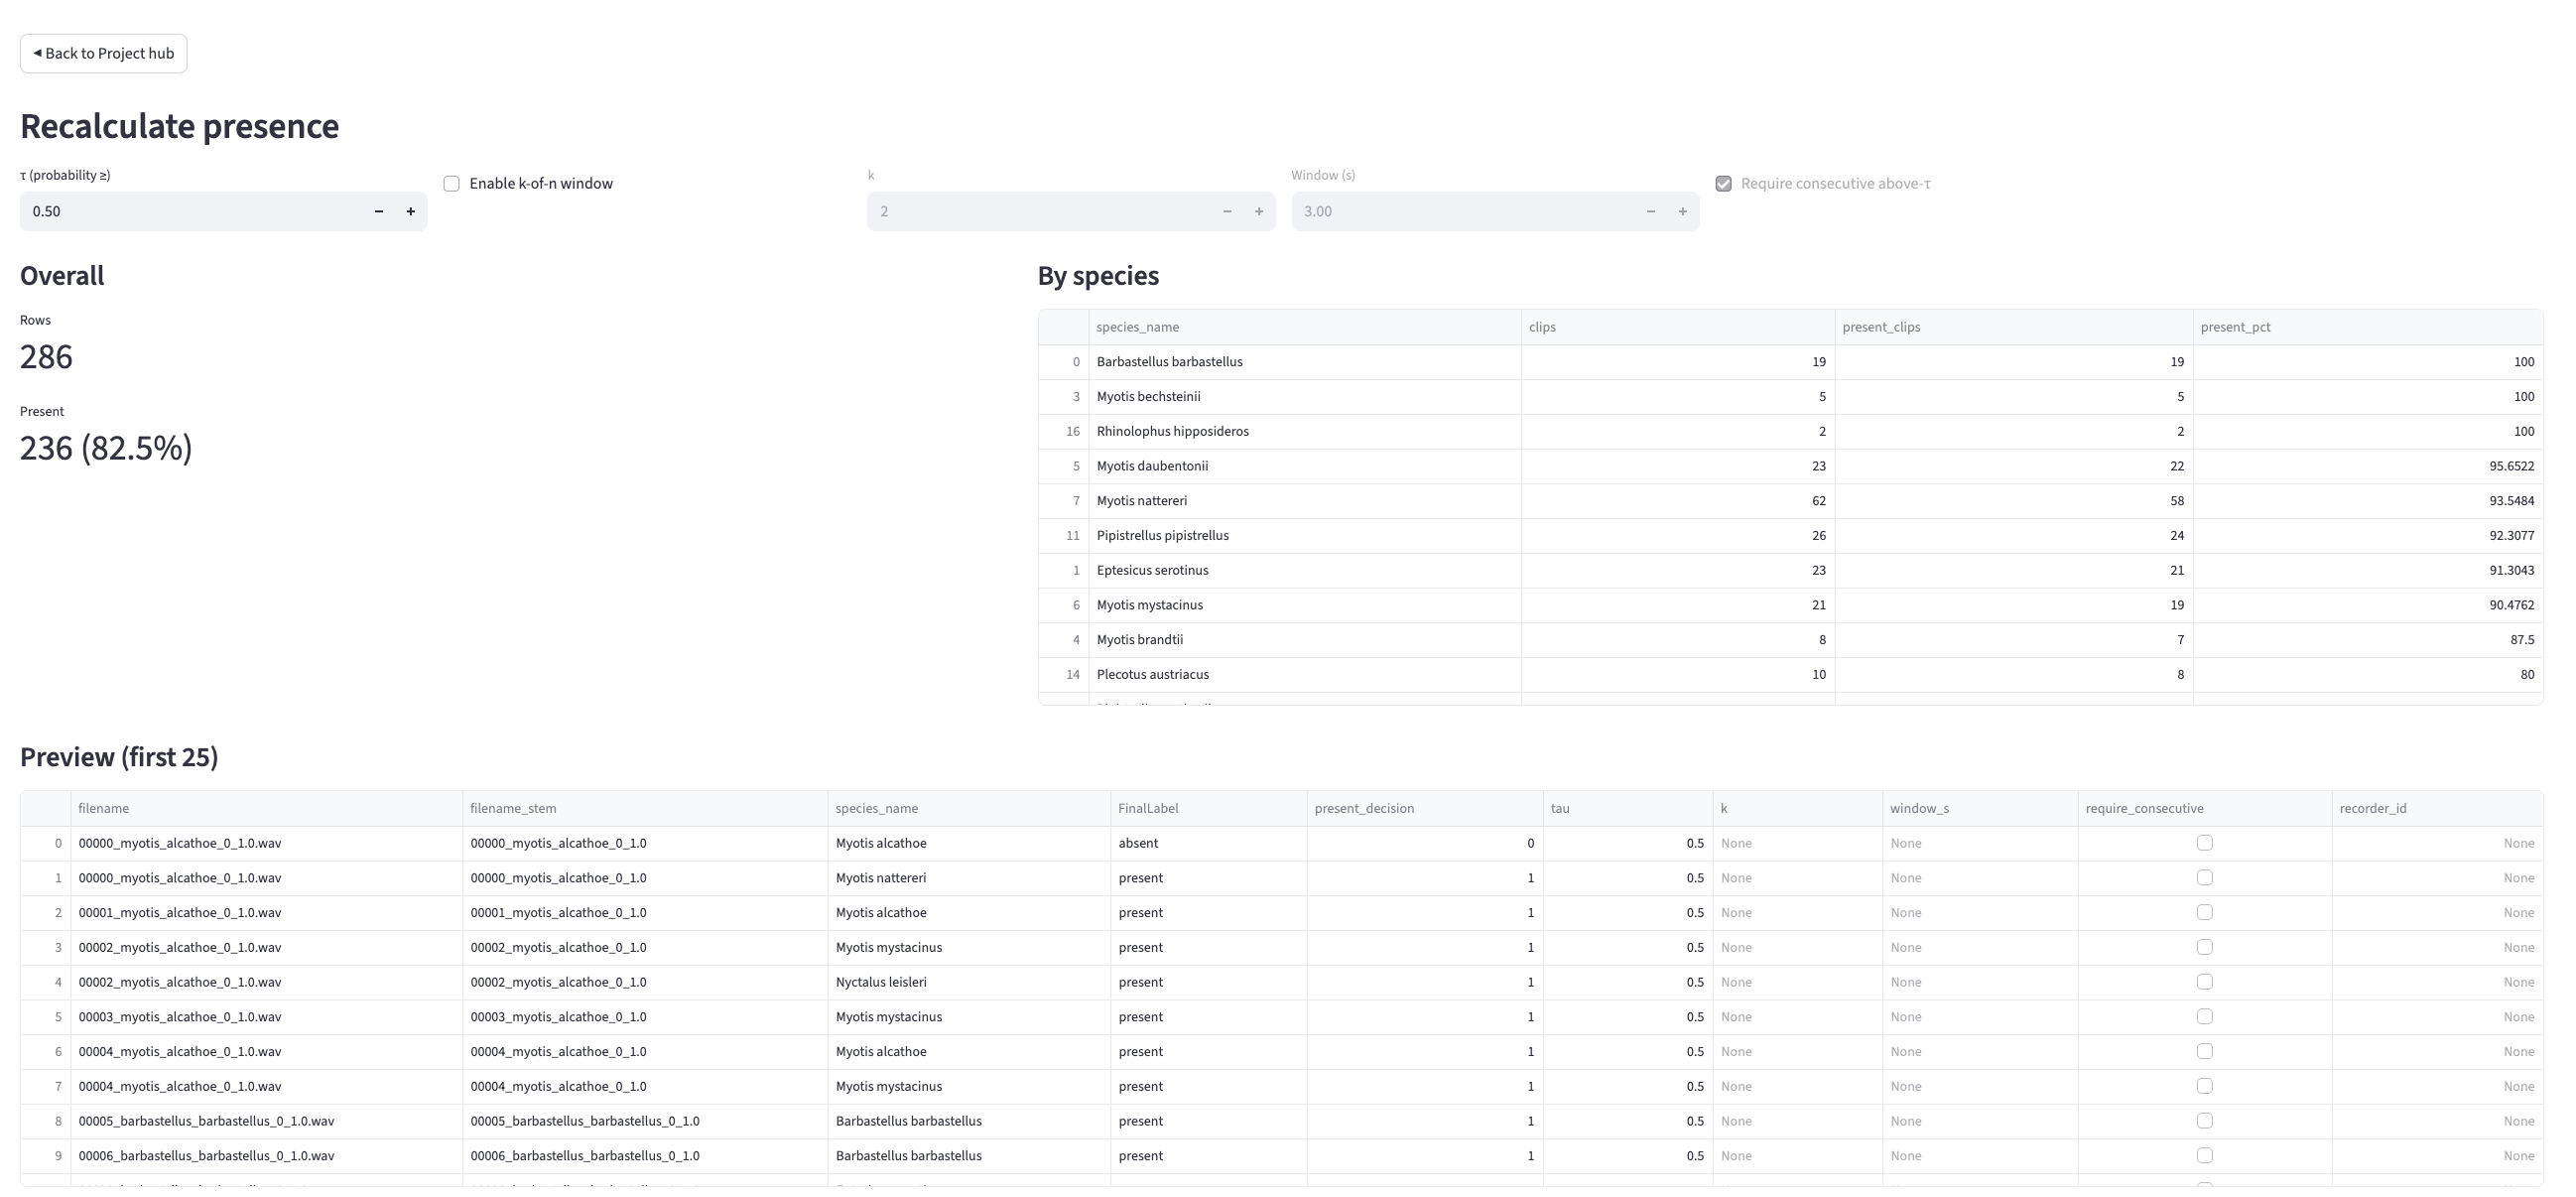Viewport: 2576px width, 1197px height.
Task: Click Back to Project hub button
Action: (x=103, y=53)
